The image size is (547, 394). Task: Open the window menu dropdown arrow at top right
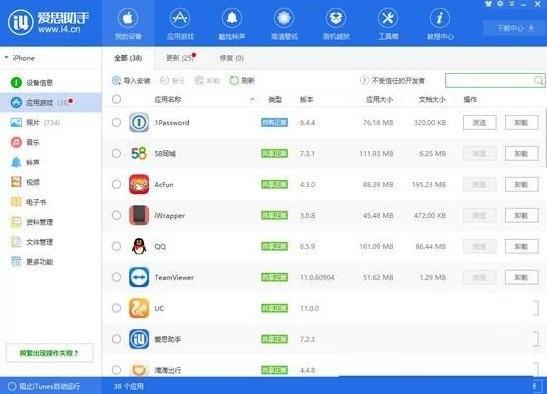(512, 4)
